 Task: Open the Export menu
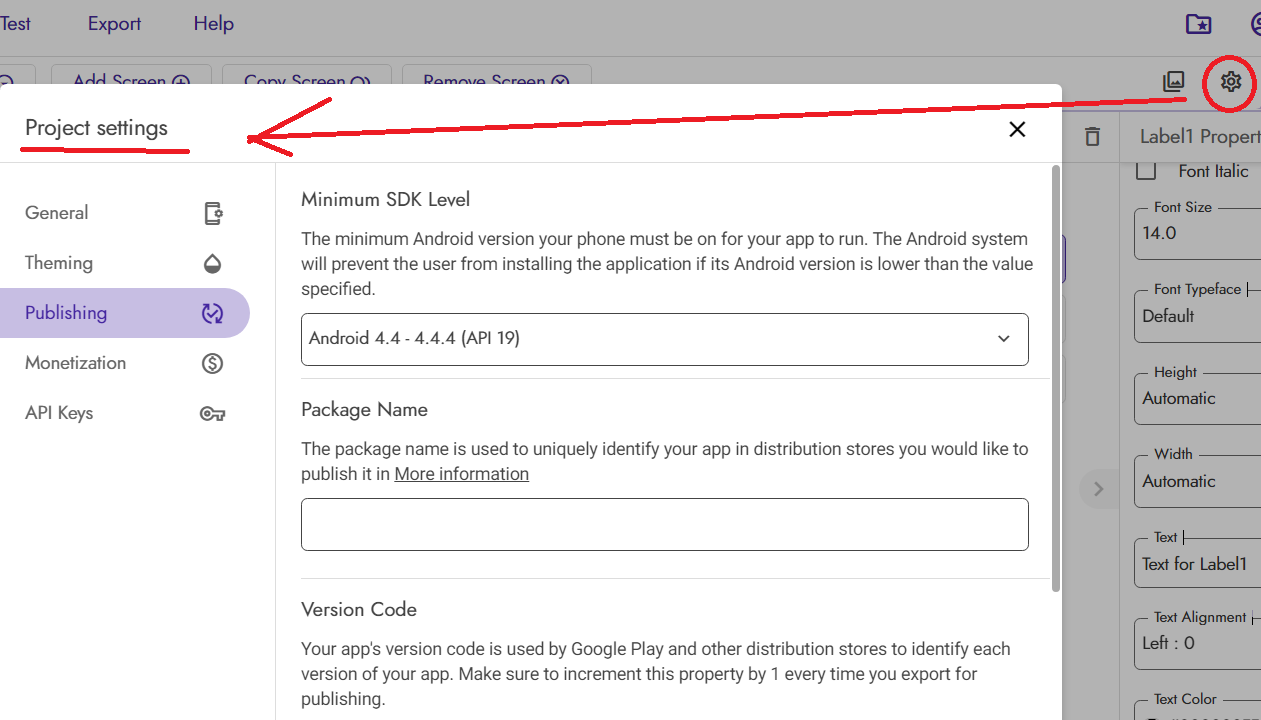114,24
